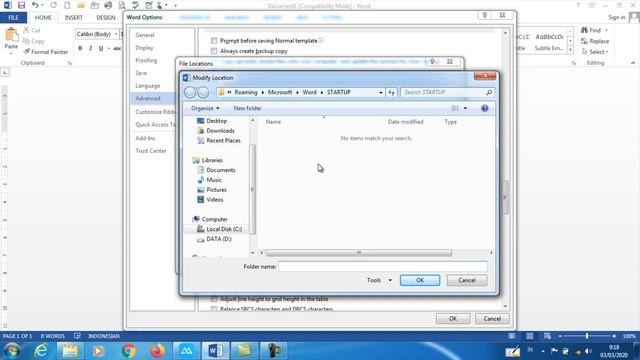This screenshot has width=640, height=360.
Task: Click Cancel in Word Options dialog
Action: pyautogui.click(x=492, y=318)
